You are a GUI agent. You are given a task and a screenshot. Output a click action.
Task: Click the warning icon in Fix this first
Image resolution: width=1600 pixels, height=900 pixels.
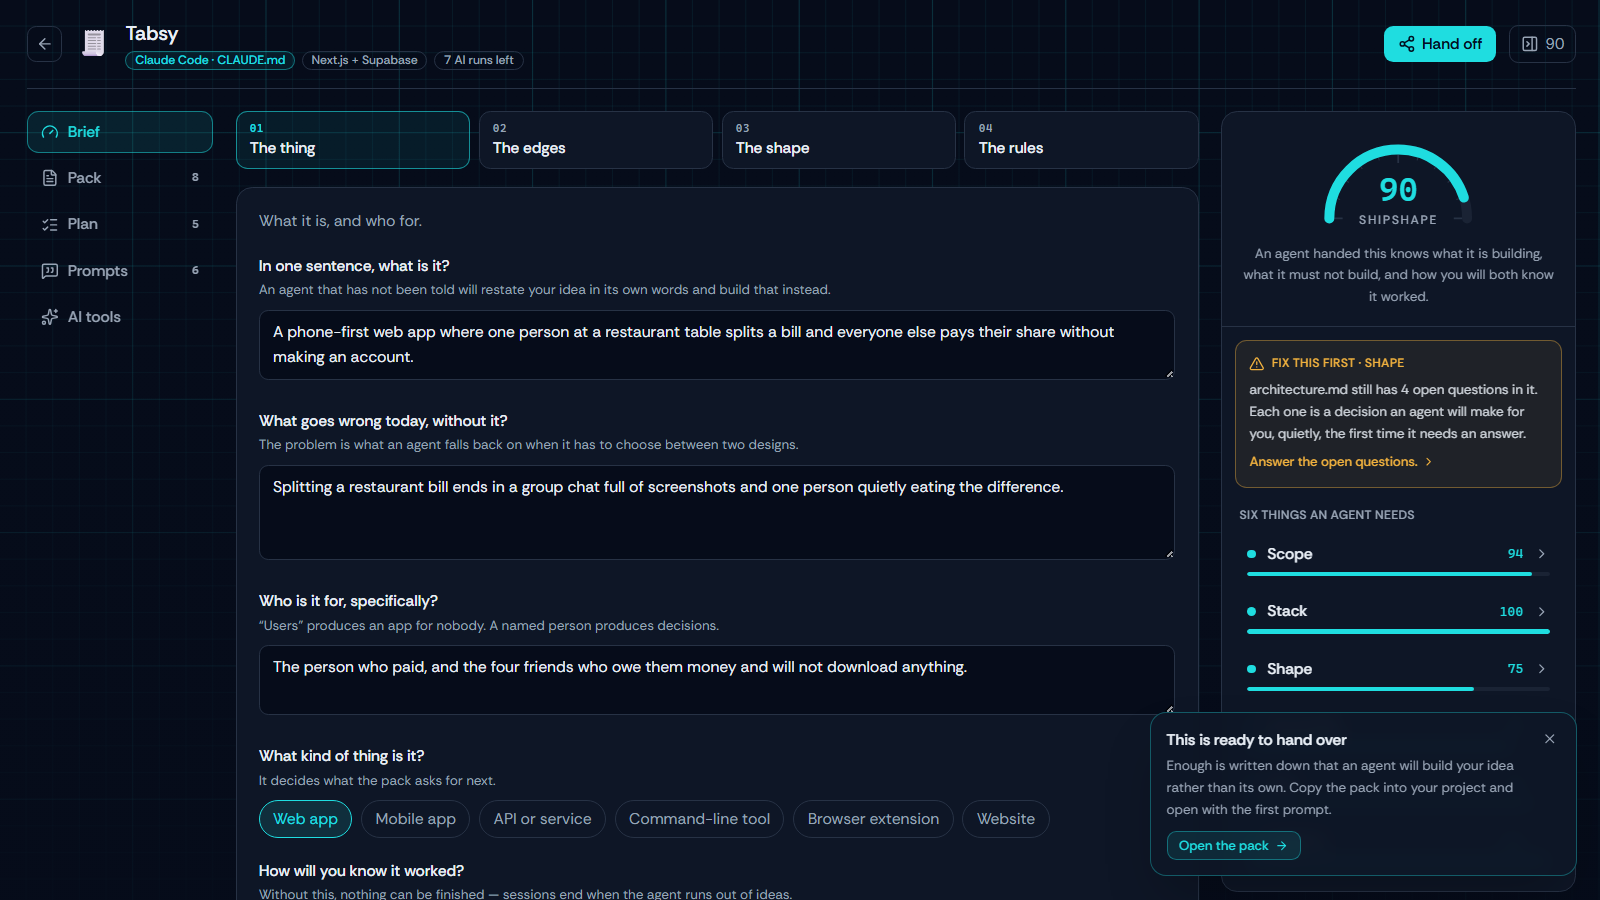pyautogui.click(x=1257, y=363)
